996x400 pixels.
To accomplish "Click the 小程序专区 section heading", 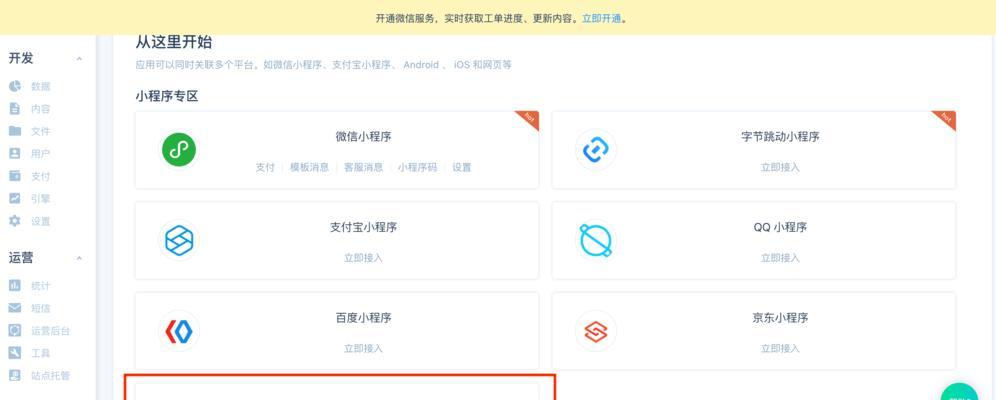I will click(166, 96).
